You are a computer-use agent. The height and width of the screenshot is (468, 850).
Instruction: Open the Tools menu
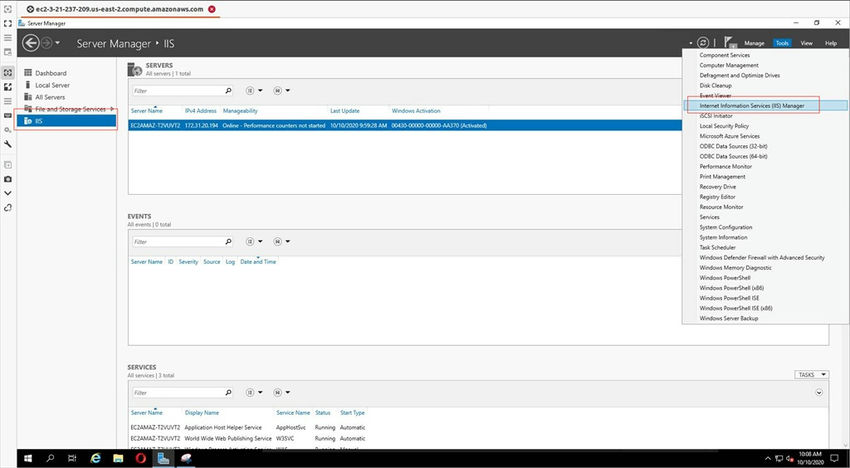[782, 43]
